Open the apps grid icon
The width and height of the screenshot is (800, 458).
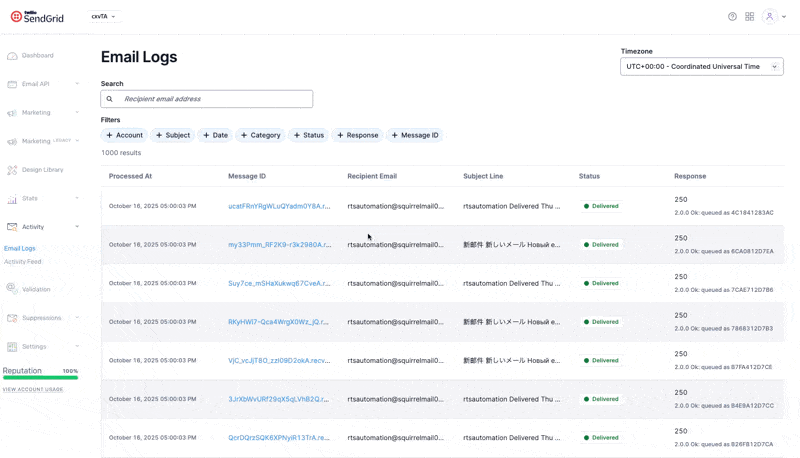[x=749, y=17]
